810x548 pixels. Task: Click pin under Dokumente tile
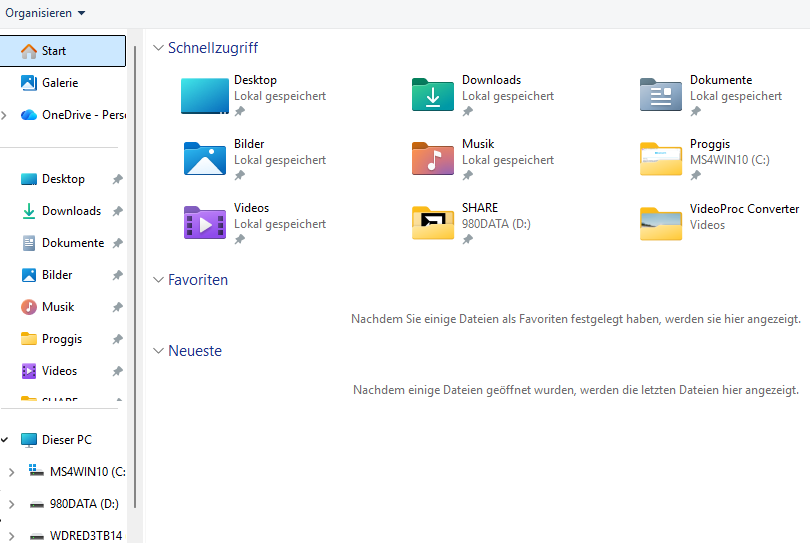(696, 111)
